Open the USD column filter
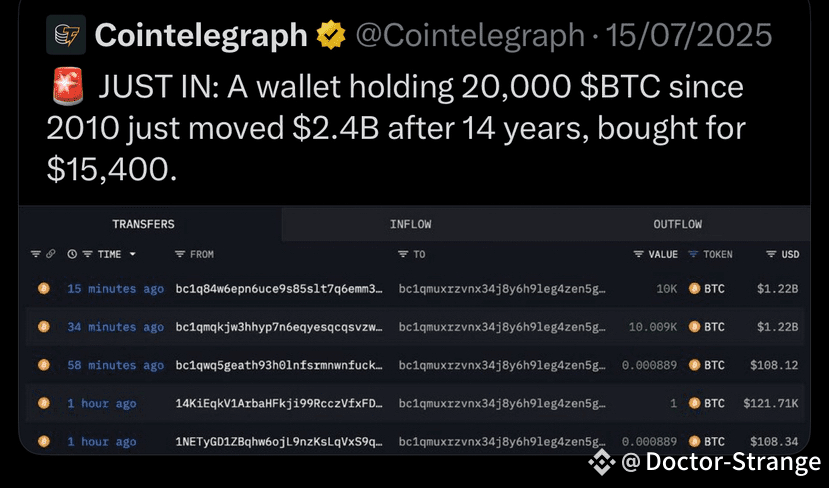The image size is (829, 488). click(771, 254)
